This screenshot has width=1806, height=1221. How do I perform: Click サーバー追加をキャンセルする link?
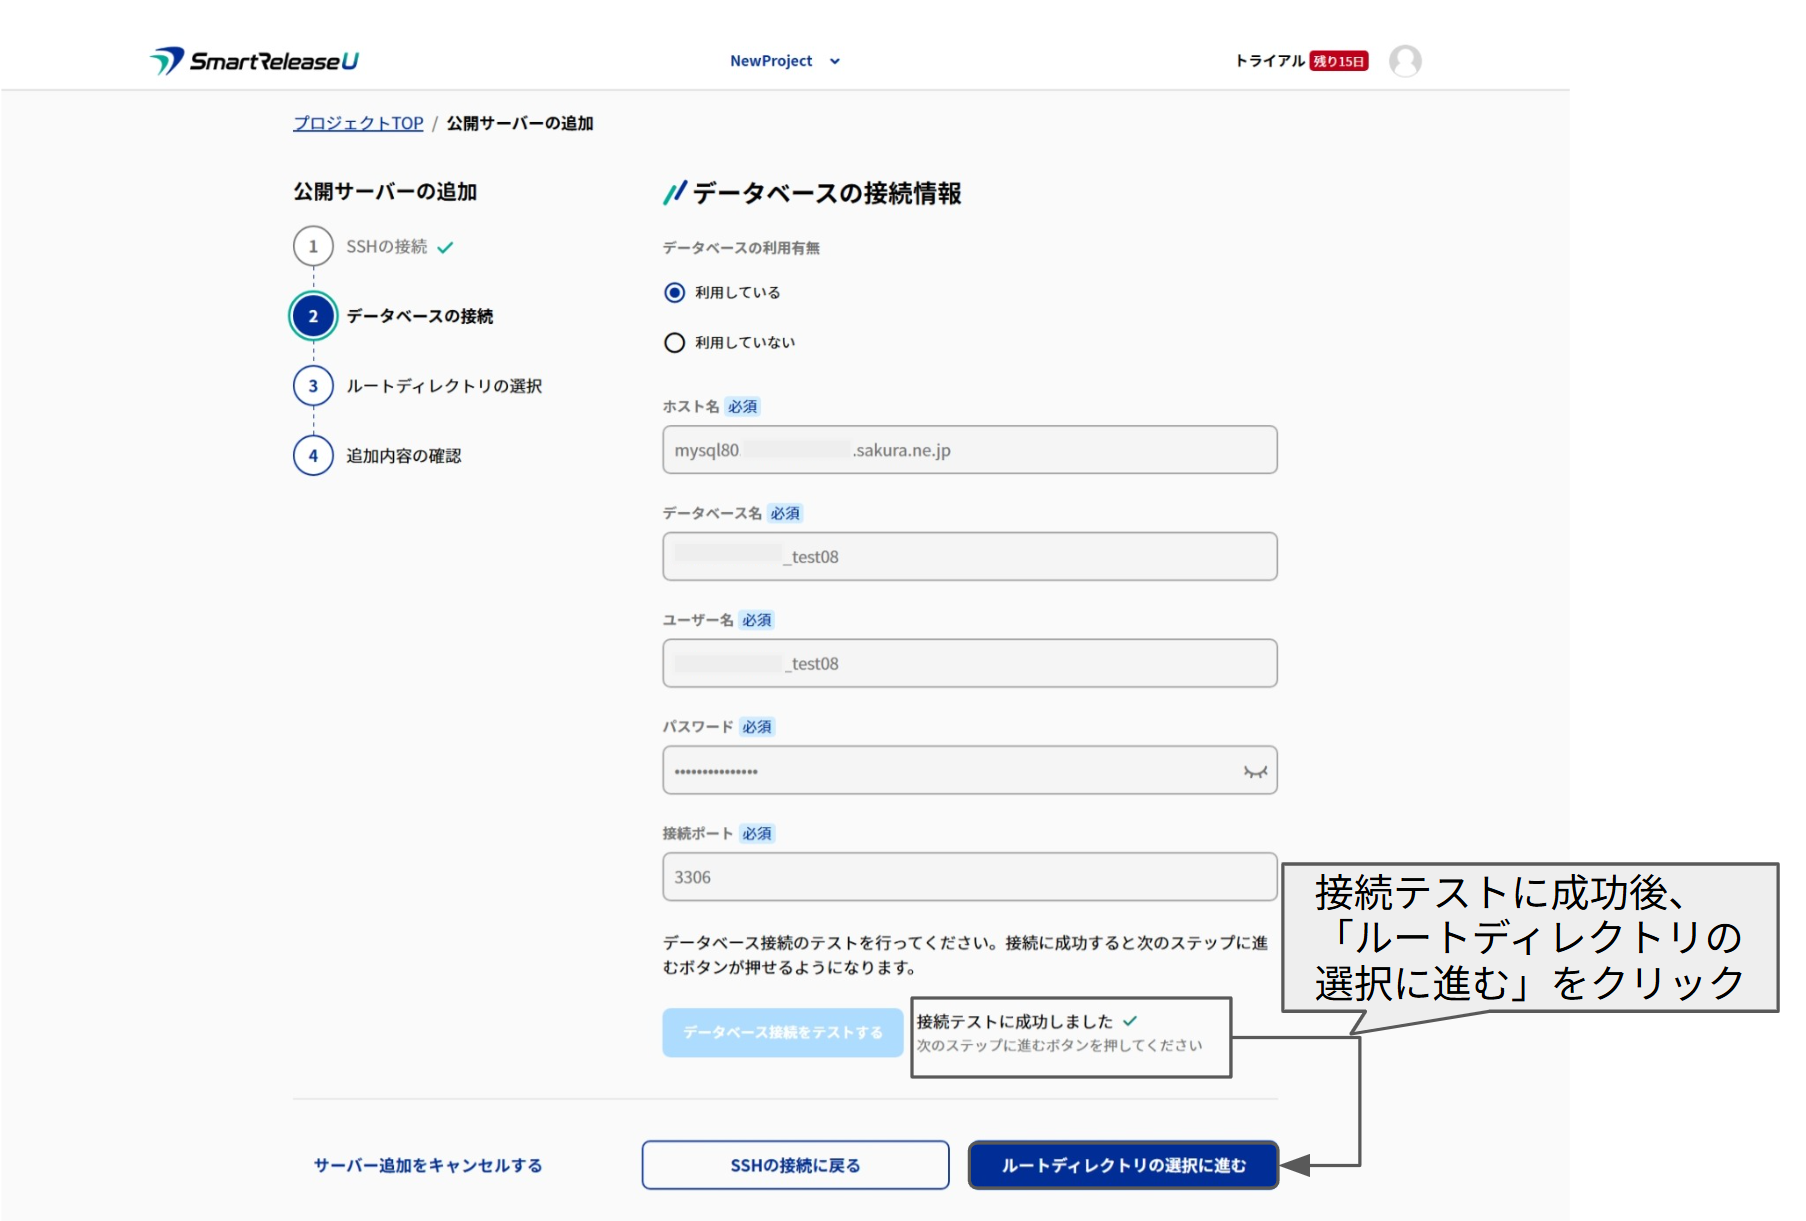click(428, 1165)
